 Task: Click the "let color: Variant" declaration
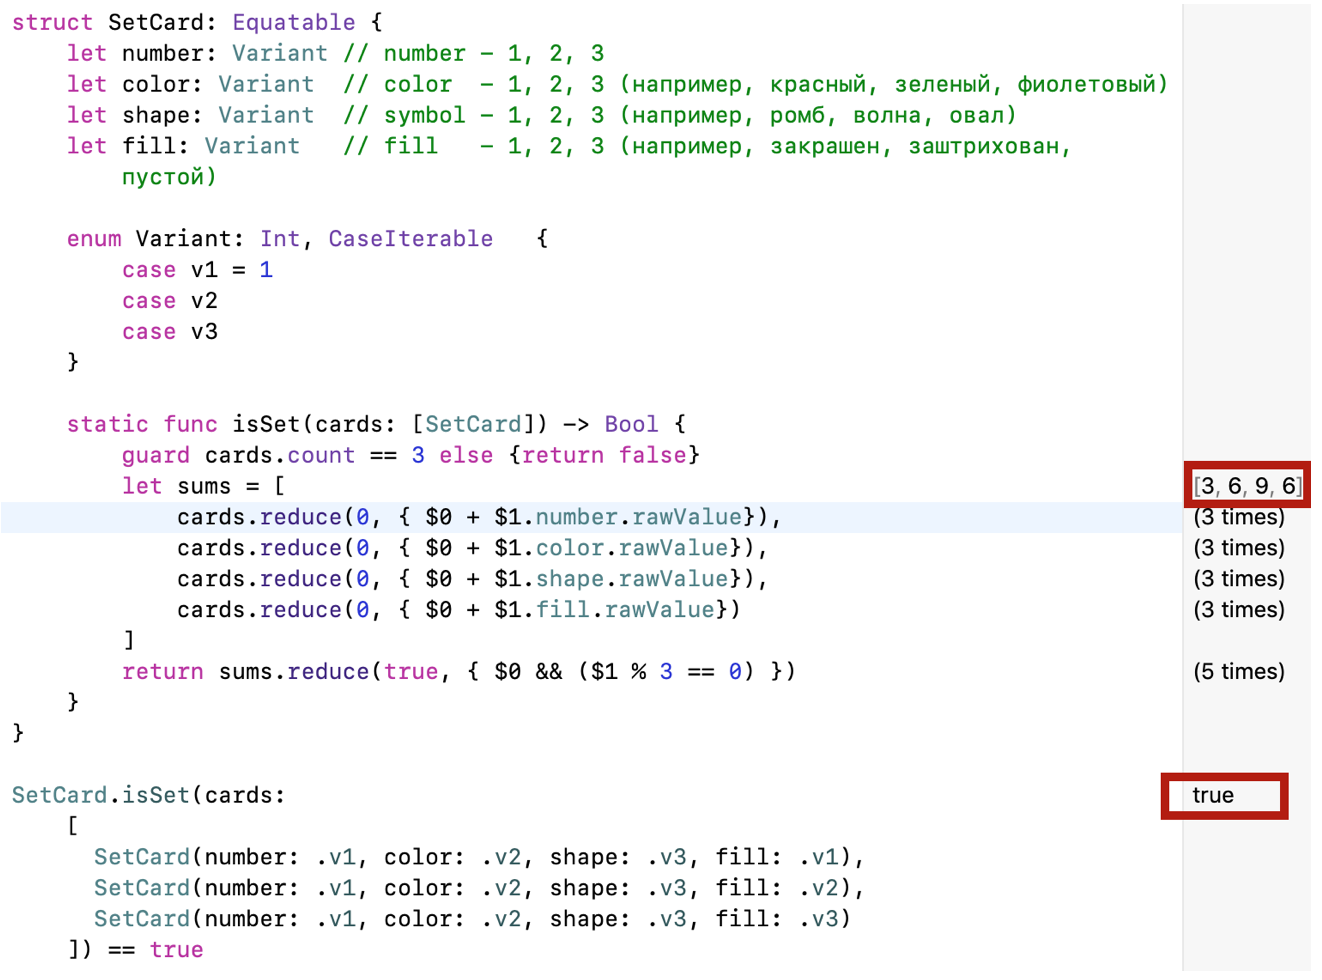190,84
